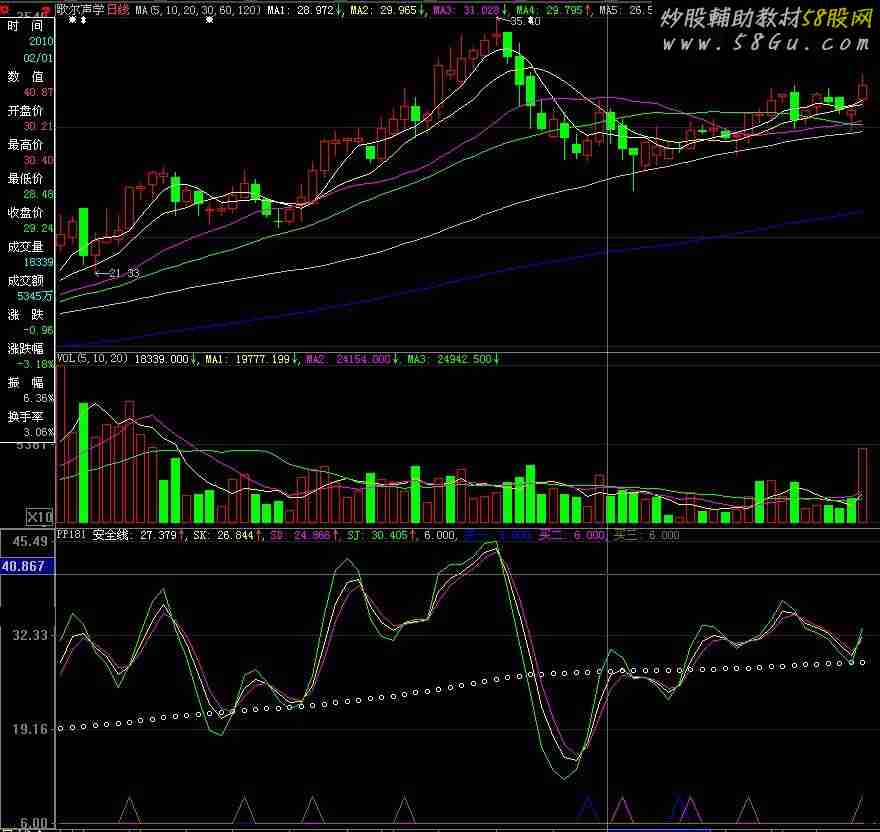The image size is (880, 832).
Task: Click the 涨跌幅 label
Action: 25,349
